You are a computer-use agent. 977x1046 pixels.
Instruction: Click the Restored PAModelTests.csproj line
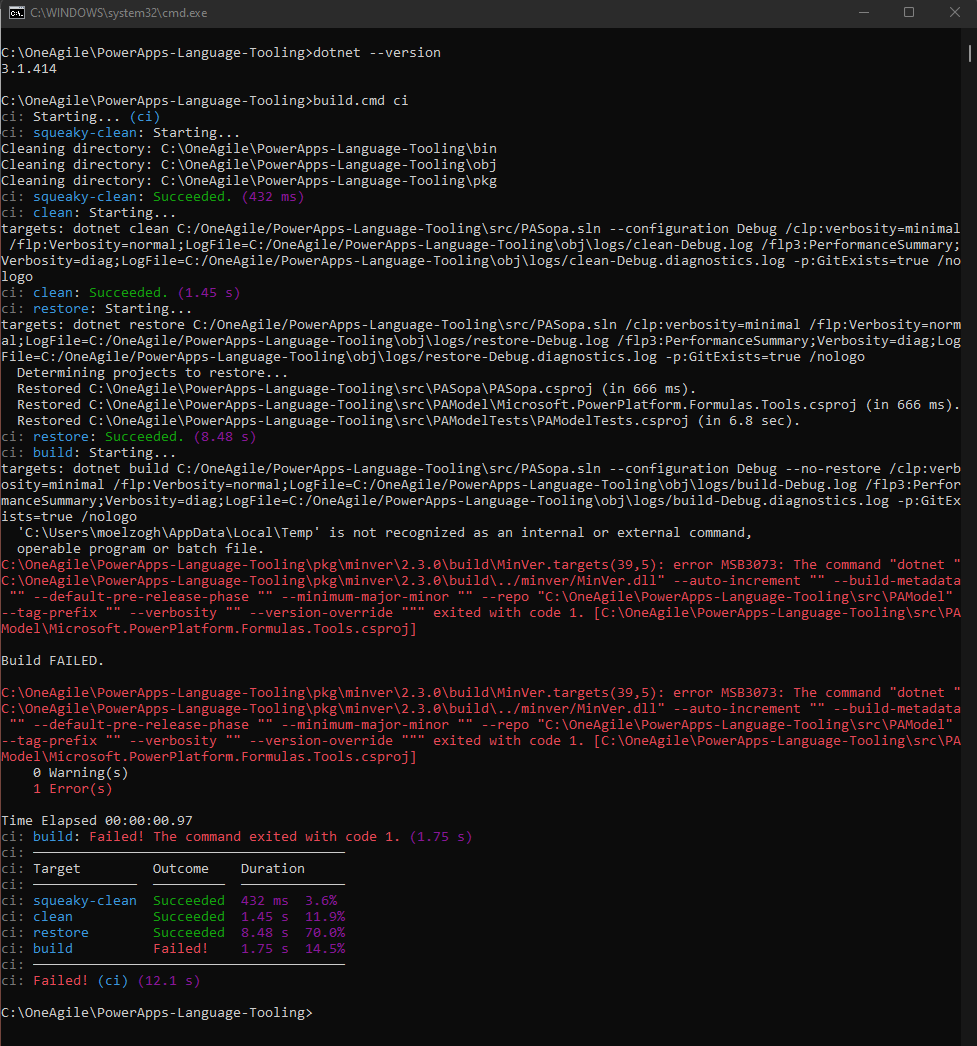tap(408, 421)
